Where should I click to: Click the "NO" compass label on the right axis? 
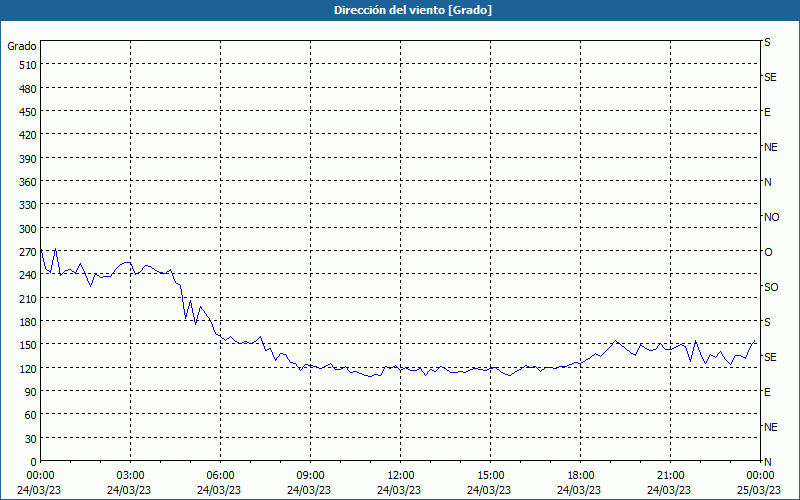(772, 217)
